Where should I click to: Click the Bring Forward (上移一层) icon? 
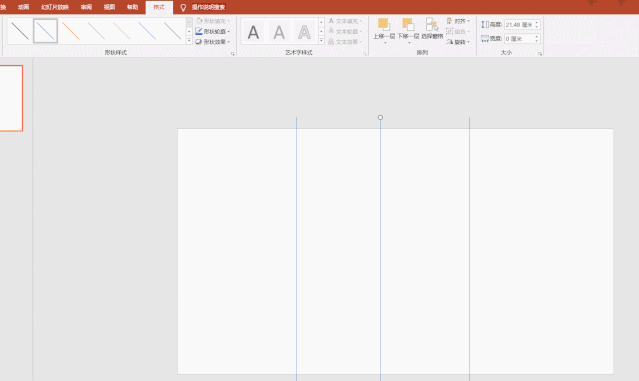[383, 24]
